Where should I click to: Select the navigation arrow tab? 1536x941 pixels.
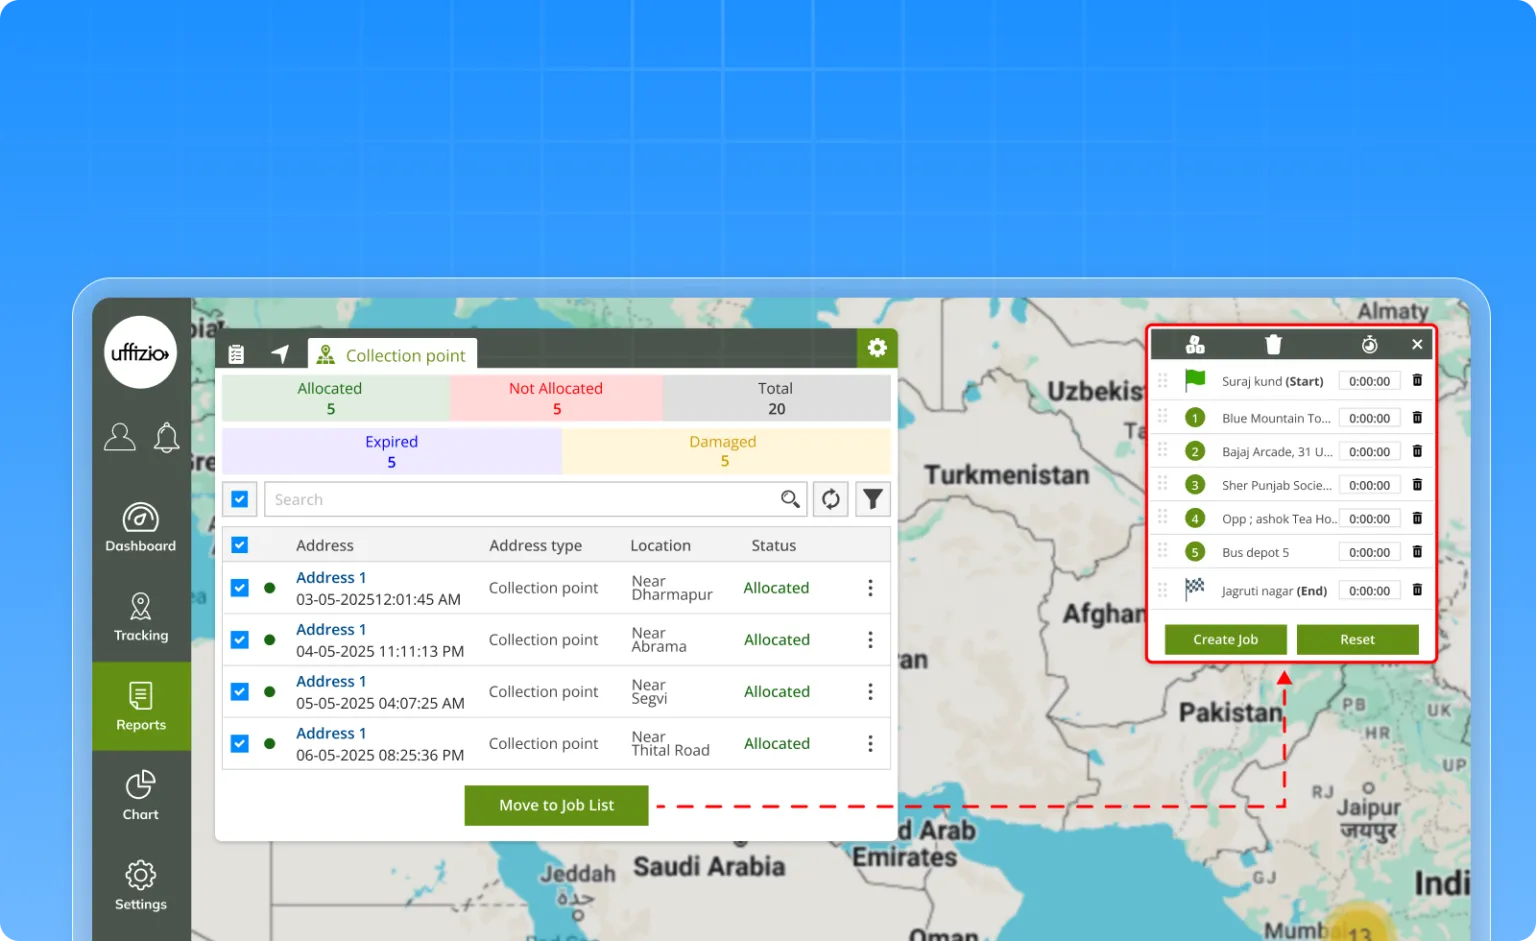pos(280,354)
